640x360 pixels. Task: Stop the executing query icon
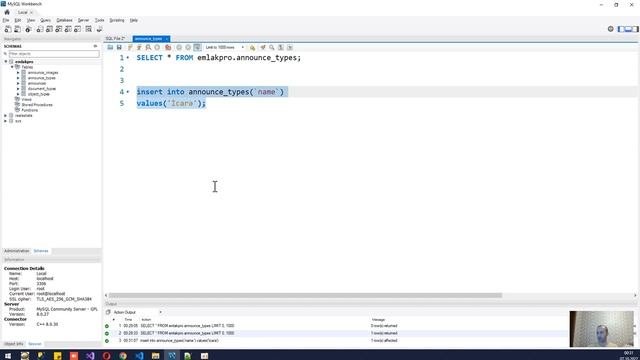click(157, 48)
